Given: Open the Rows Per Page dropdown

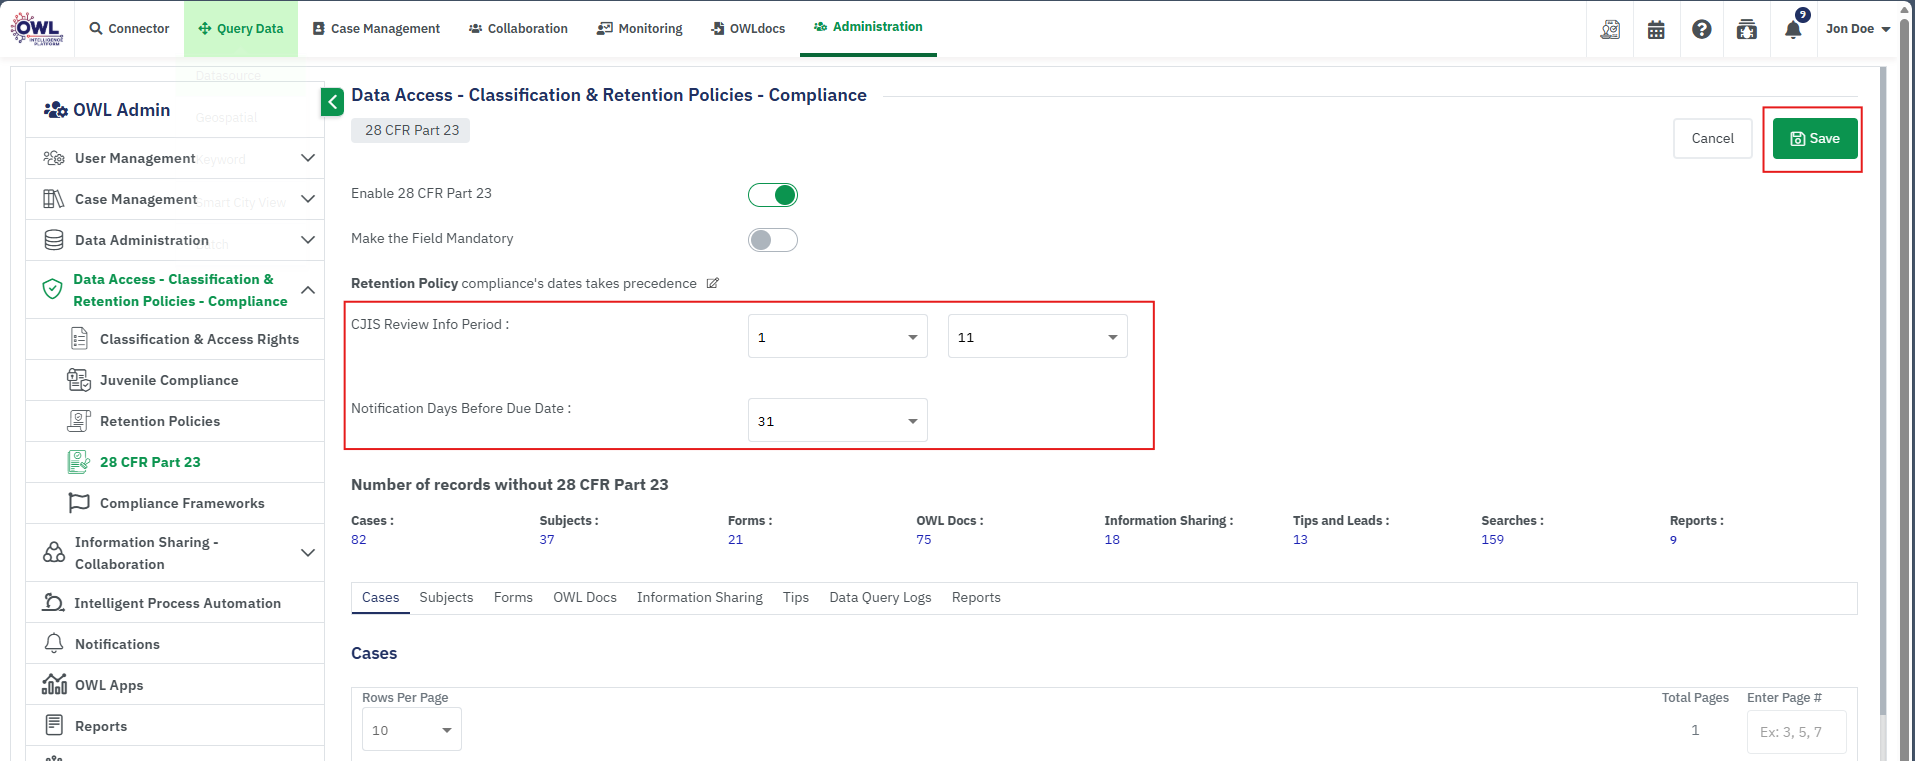Looking at the screenshot, I should (x=411, y=730).
